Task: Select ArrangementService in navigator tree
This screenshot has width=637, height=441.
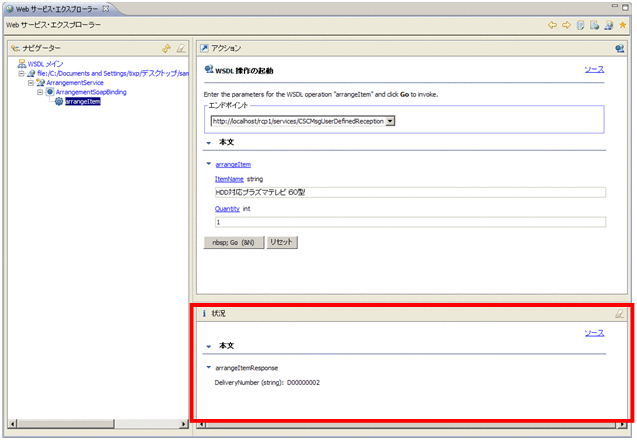Action: [75, 83]
